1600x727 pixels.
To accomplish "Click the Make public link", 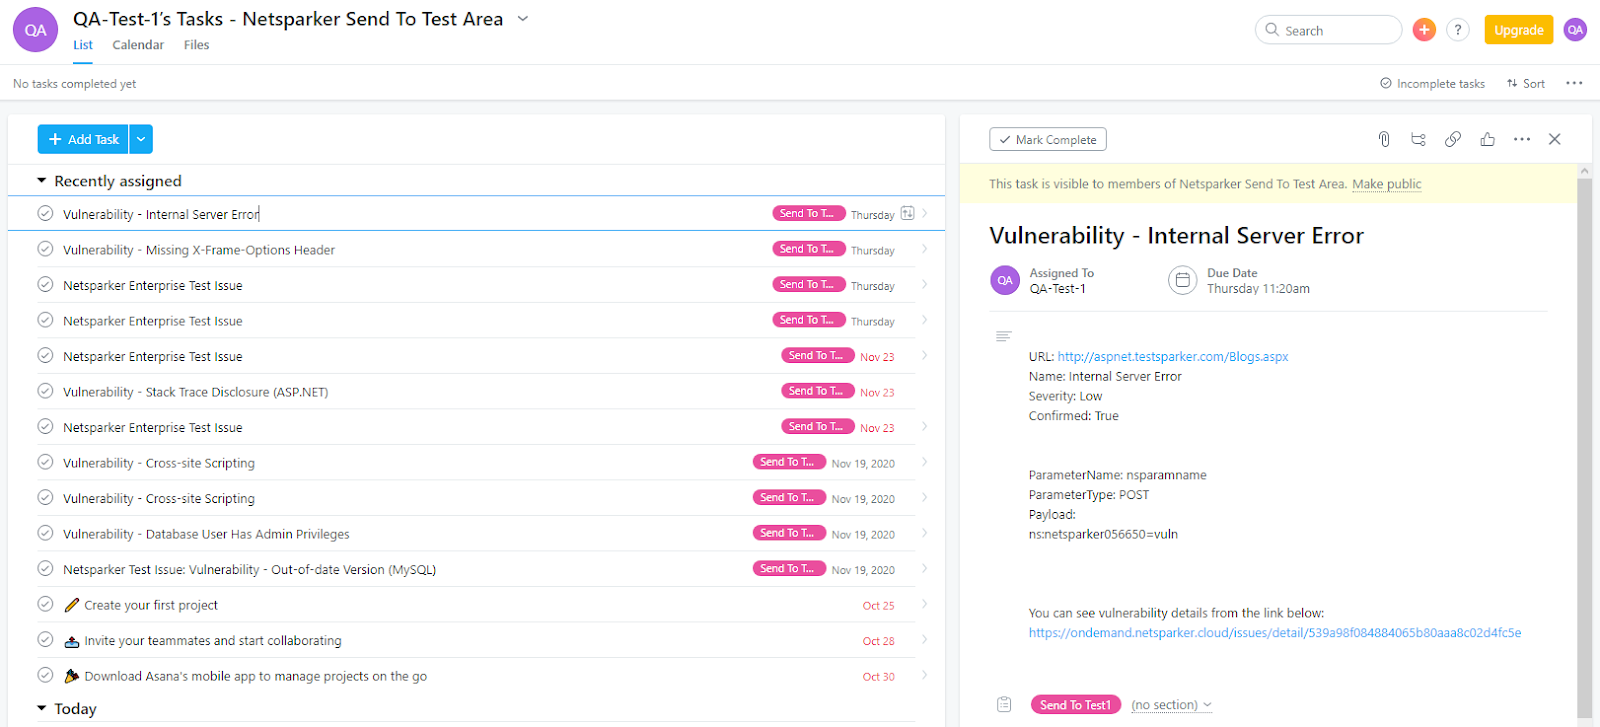I will tap(1386, 184).
